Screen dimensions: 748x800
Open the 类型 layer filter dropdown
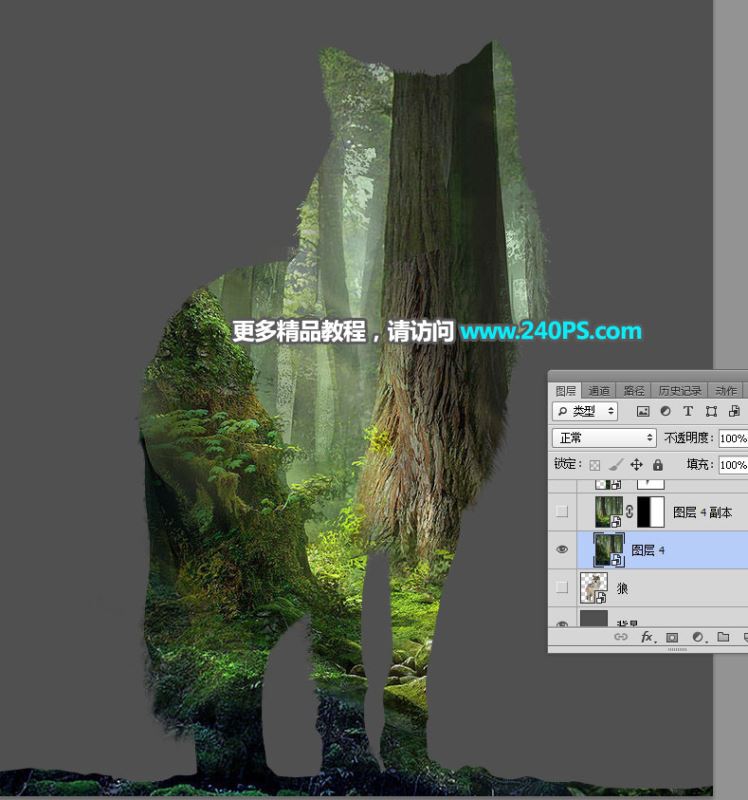[x=585, y=411]
